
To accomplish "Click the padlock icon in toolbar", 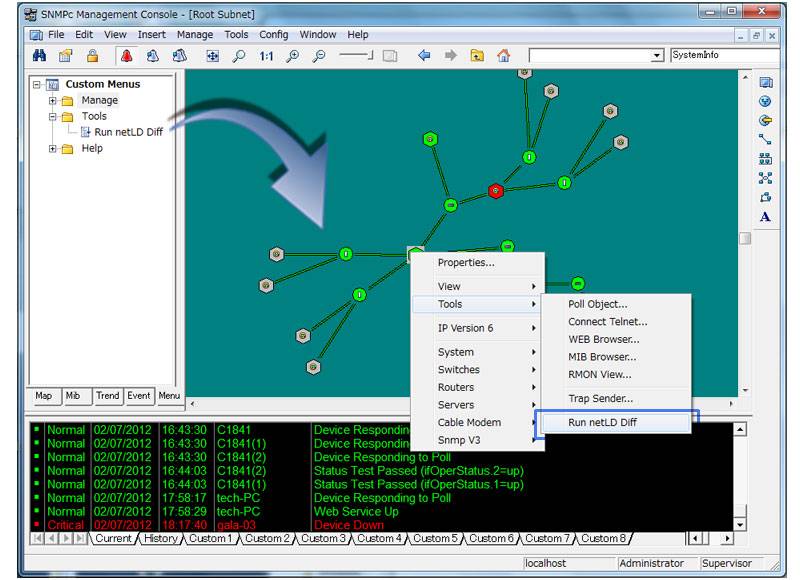I will [92, 56].
